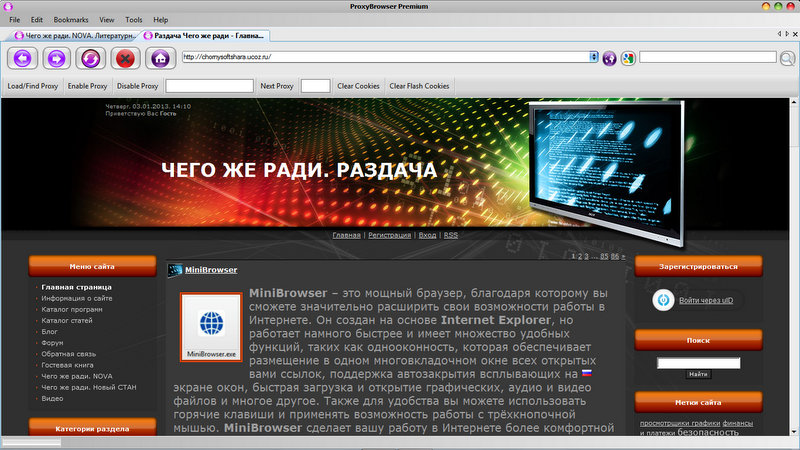The image size is (800, 450).
Task: Open Каталог программ menu item
Action: 72,310
